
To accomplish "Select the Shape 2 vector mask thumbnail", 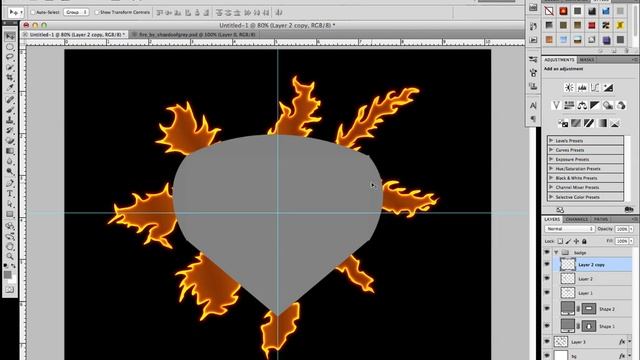I will (x=588, y=309).
